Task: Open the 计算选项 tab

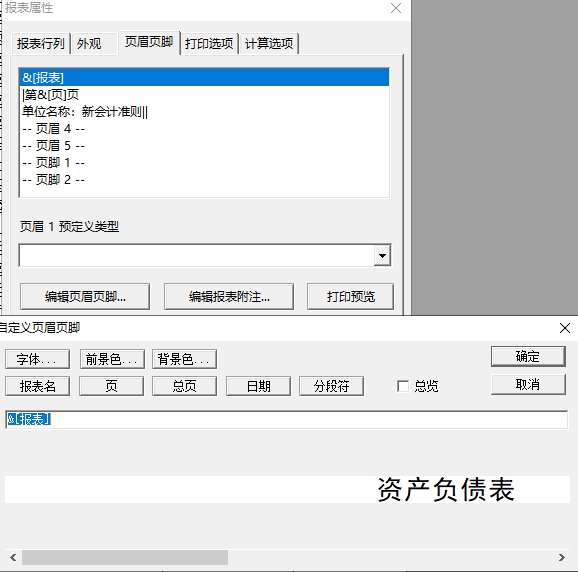Action: pos(269,43)
